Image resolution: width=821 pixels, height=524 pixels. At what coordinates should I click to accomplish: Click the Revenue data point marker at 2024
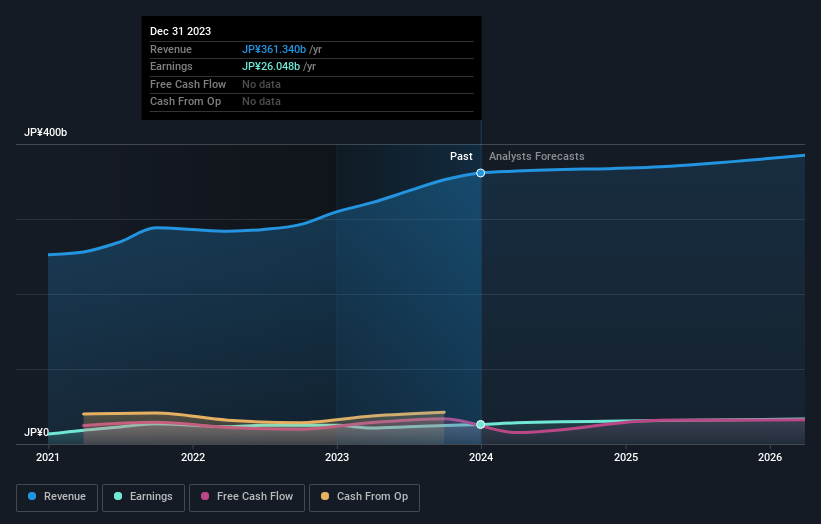[x=480, y=173]
